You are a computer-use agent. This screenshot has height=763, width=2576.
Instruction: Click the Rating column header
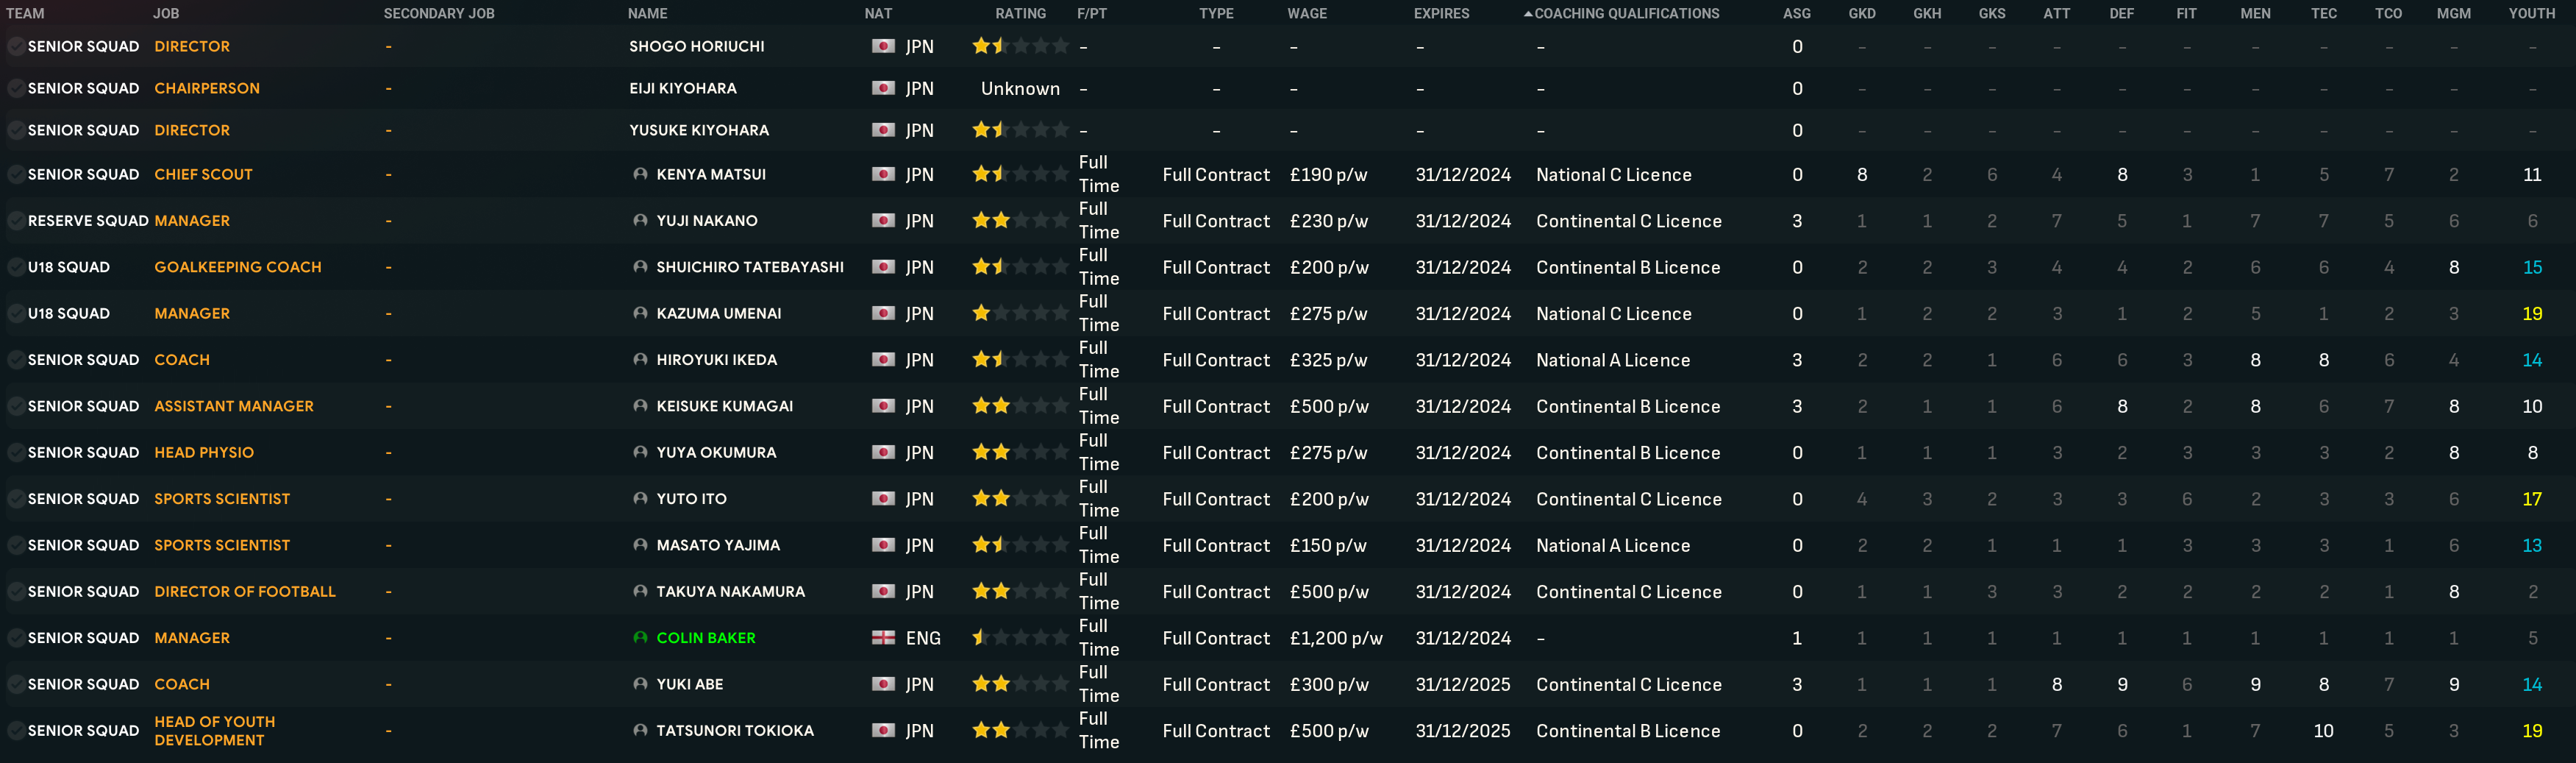(x=1020, y=14)
